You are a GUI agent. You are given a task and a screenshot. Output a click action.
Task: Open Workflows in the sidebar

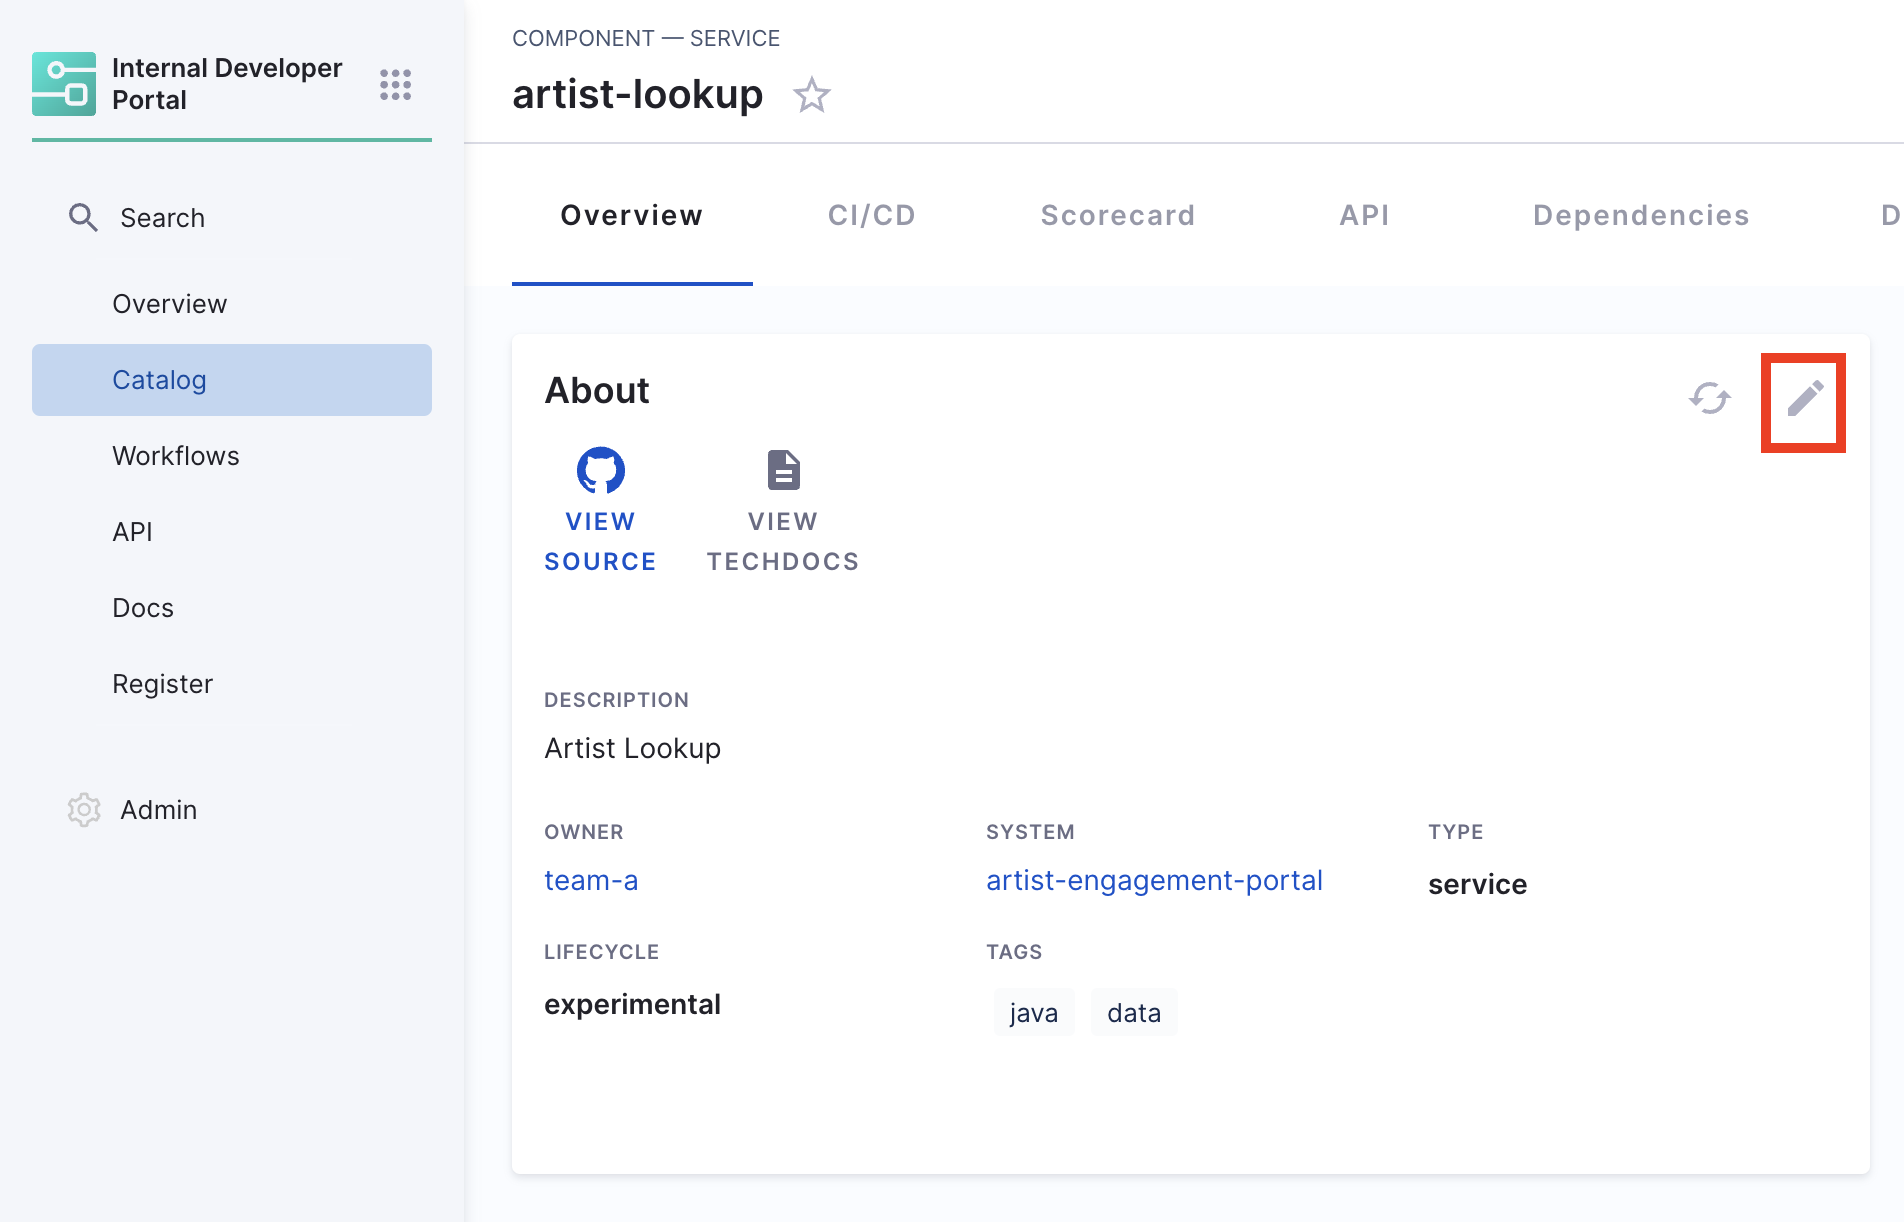[x=176, y=456]
